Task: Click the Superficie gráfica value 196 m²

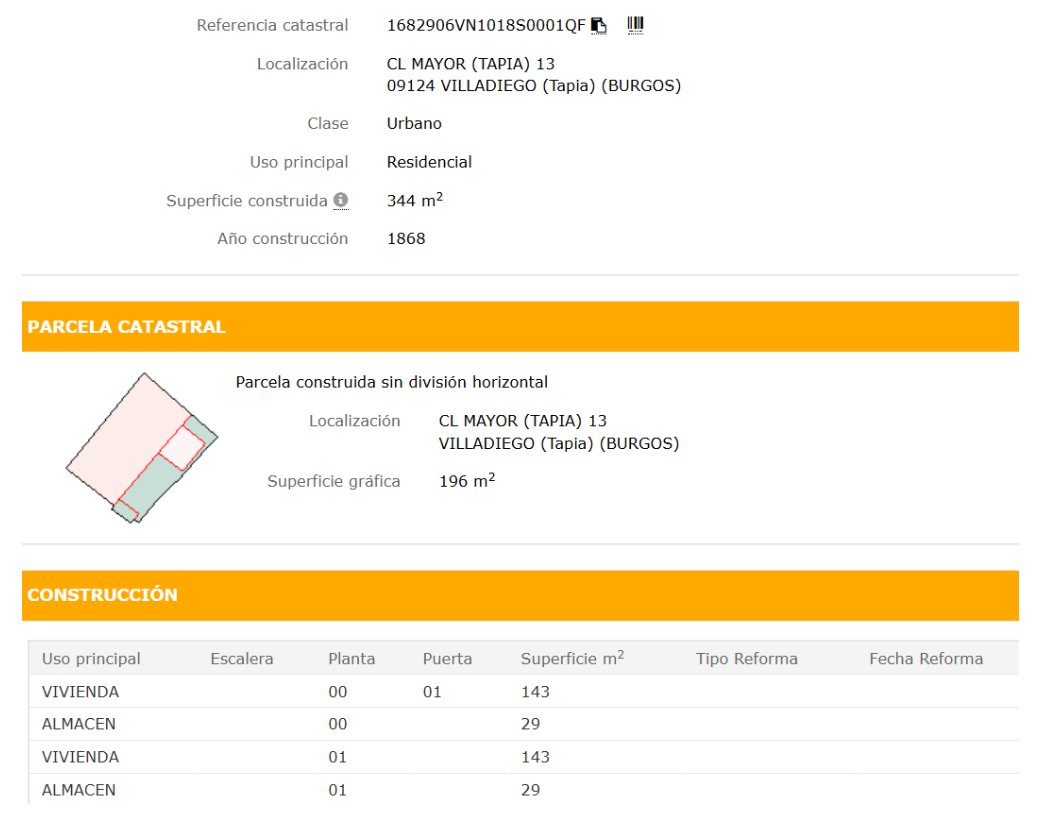Action: pyautogui.click(x=466, y=481)
